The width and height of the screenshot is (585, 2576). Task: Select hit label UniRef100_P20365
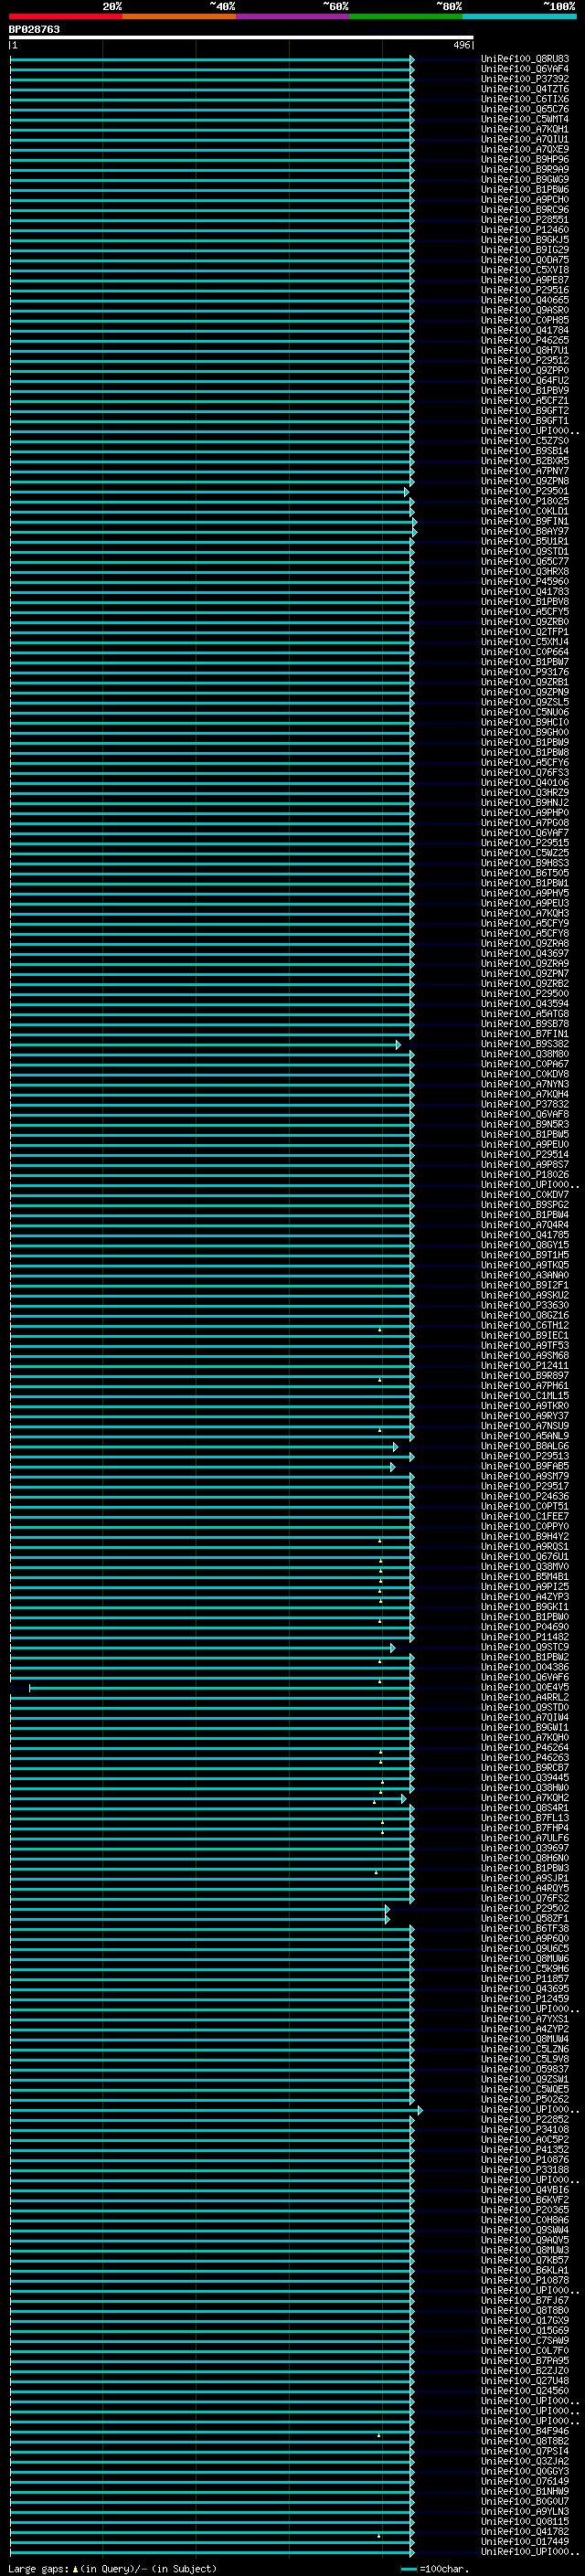(x=525, y=2210)
